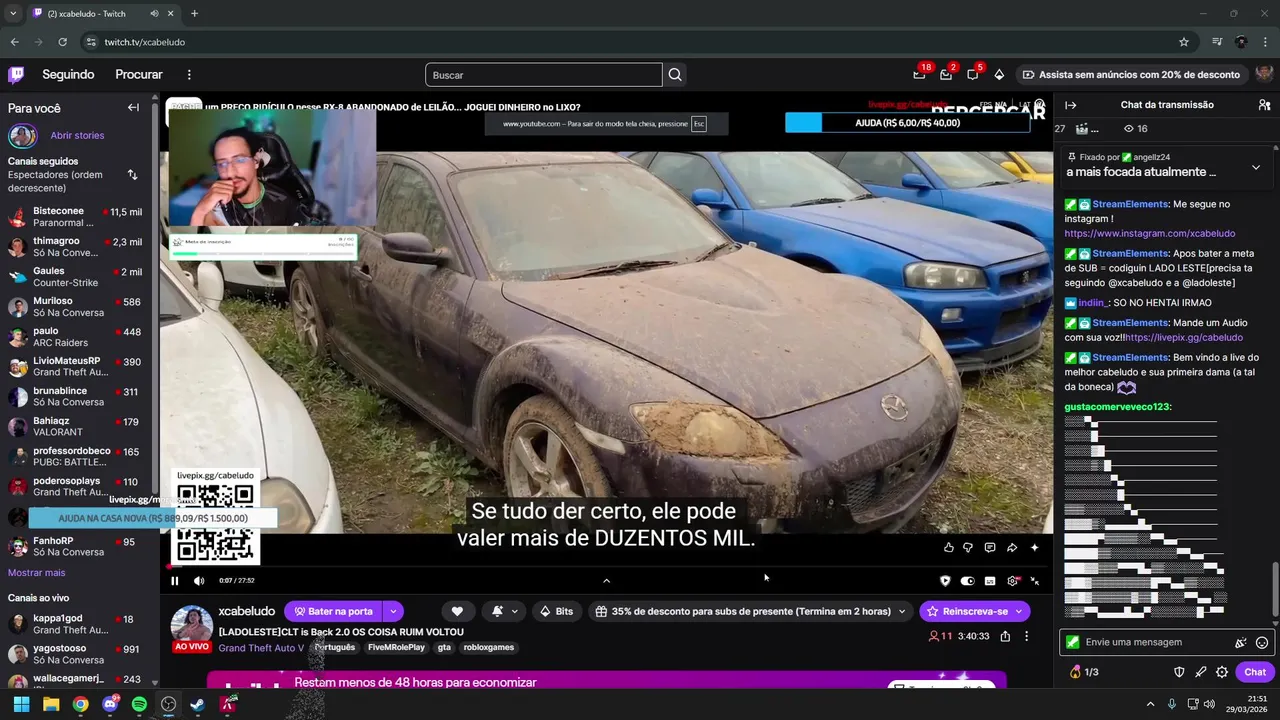
Task: Open the celebration effects icon in chat
Action: pos(1241,643)
